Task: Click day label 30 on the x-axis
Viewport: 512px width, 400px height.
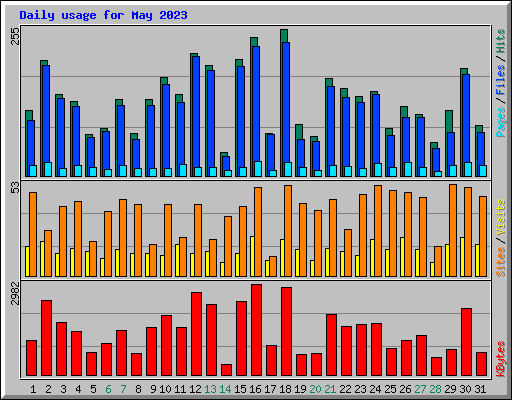Action: click(465, 389)
